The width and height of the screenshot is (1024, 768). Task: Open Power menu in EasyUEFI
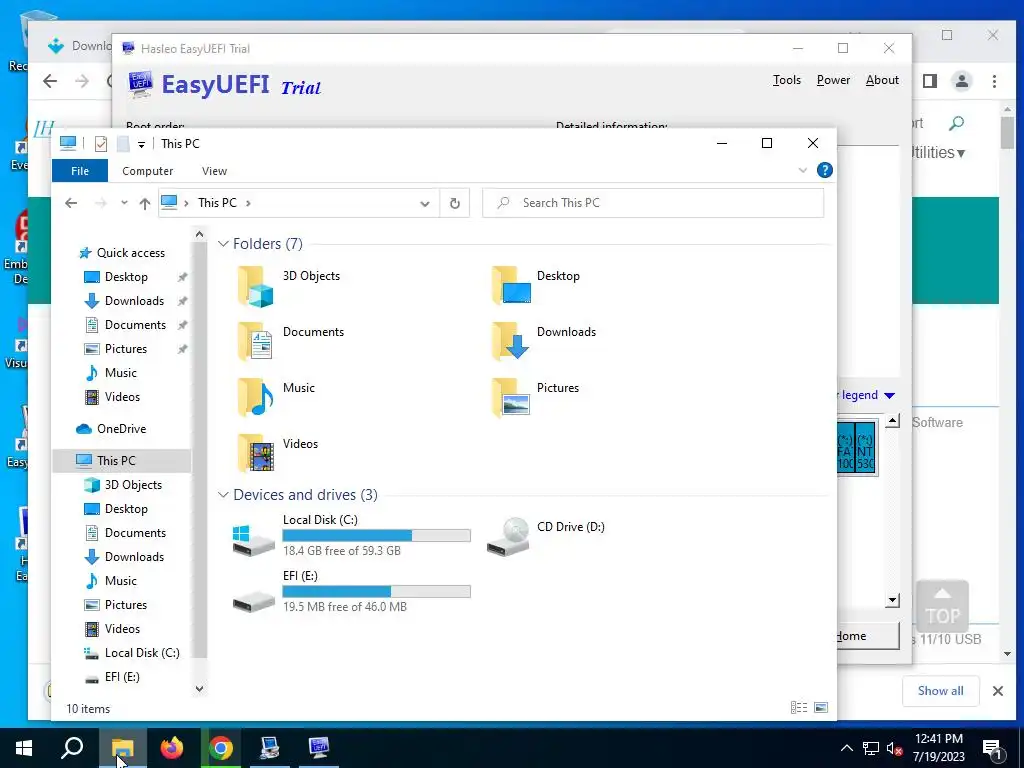tap(833, 80)
